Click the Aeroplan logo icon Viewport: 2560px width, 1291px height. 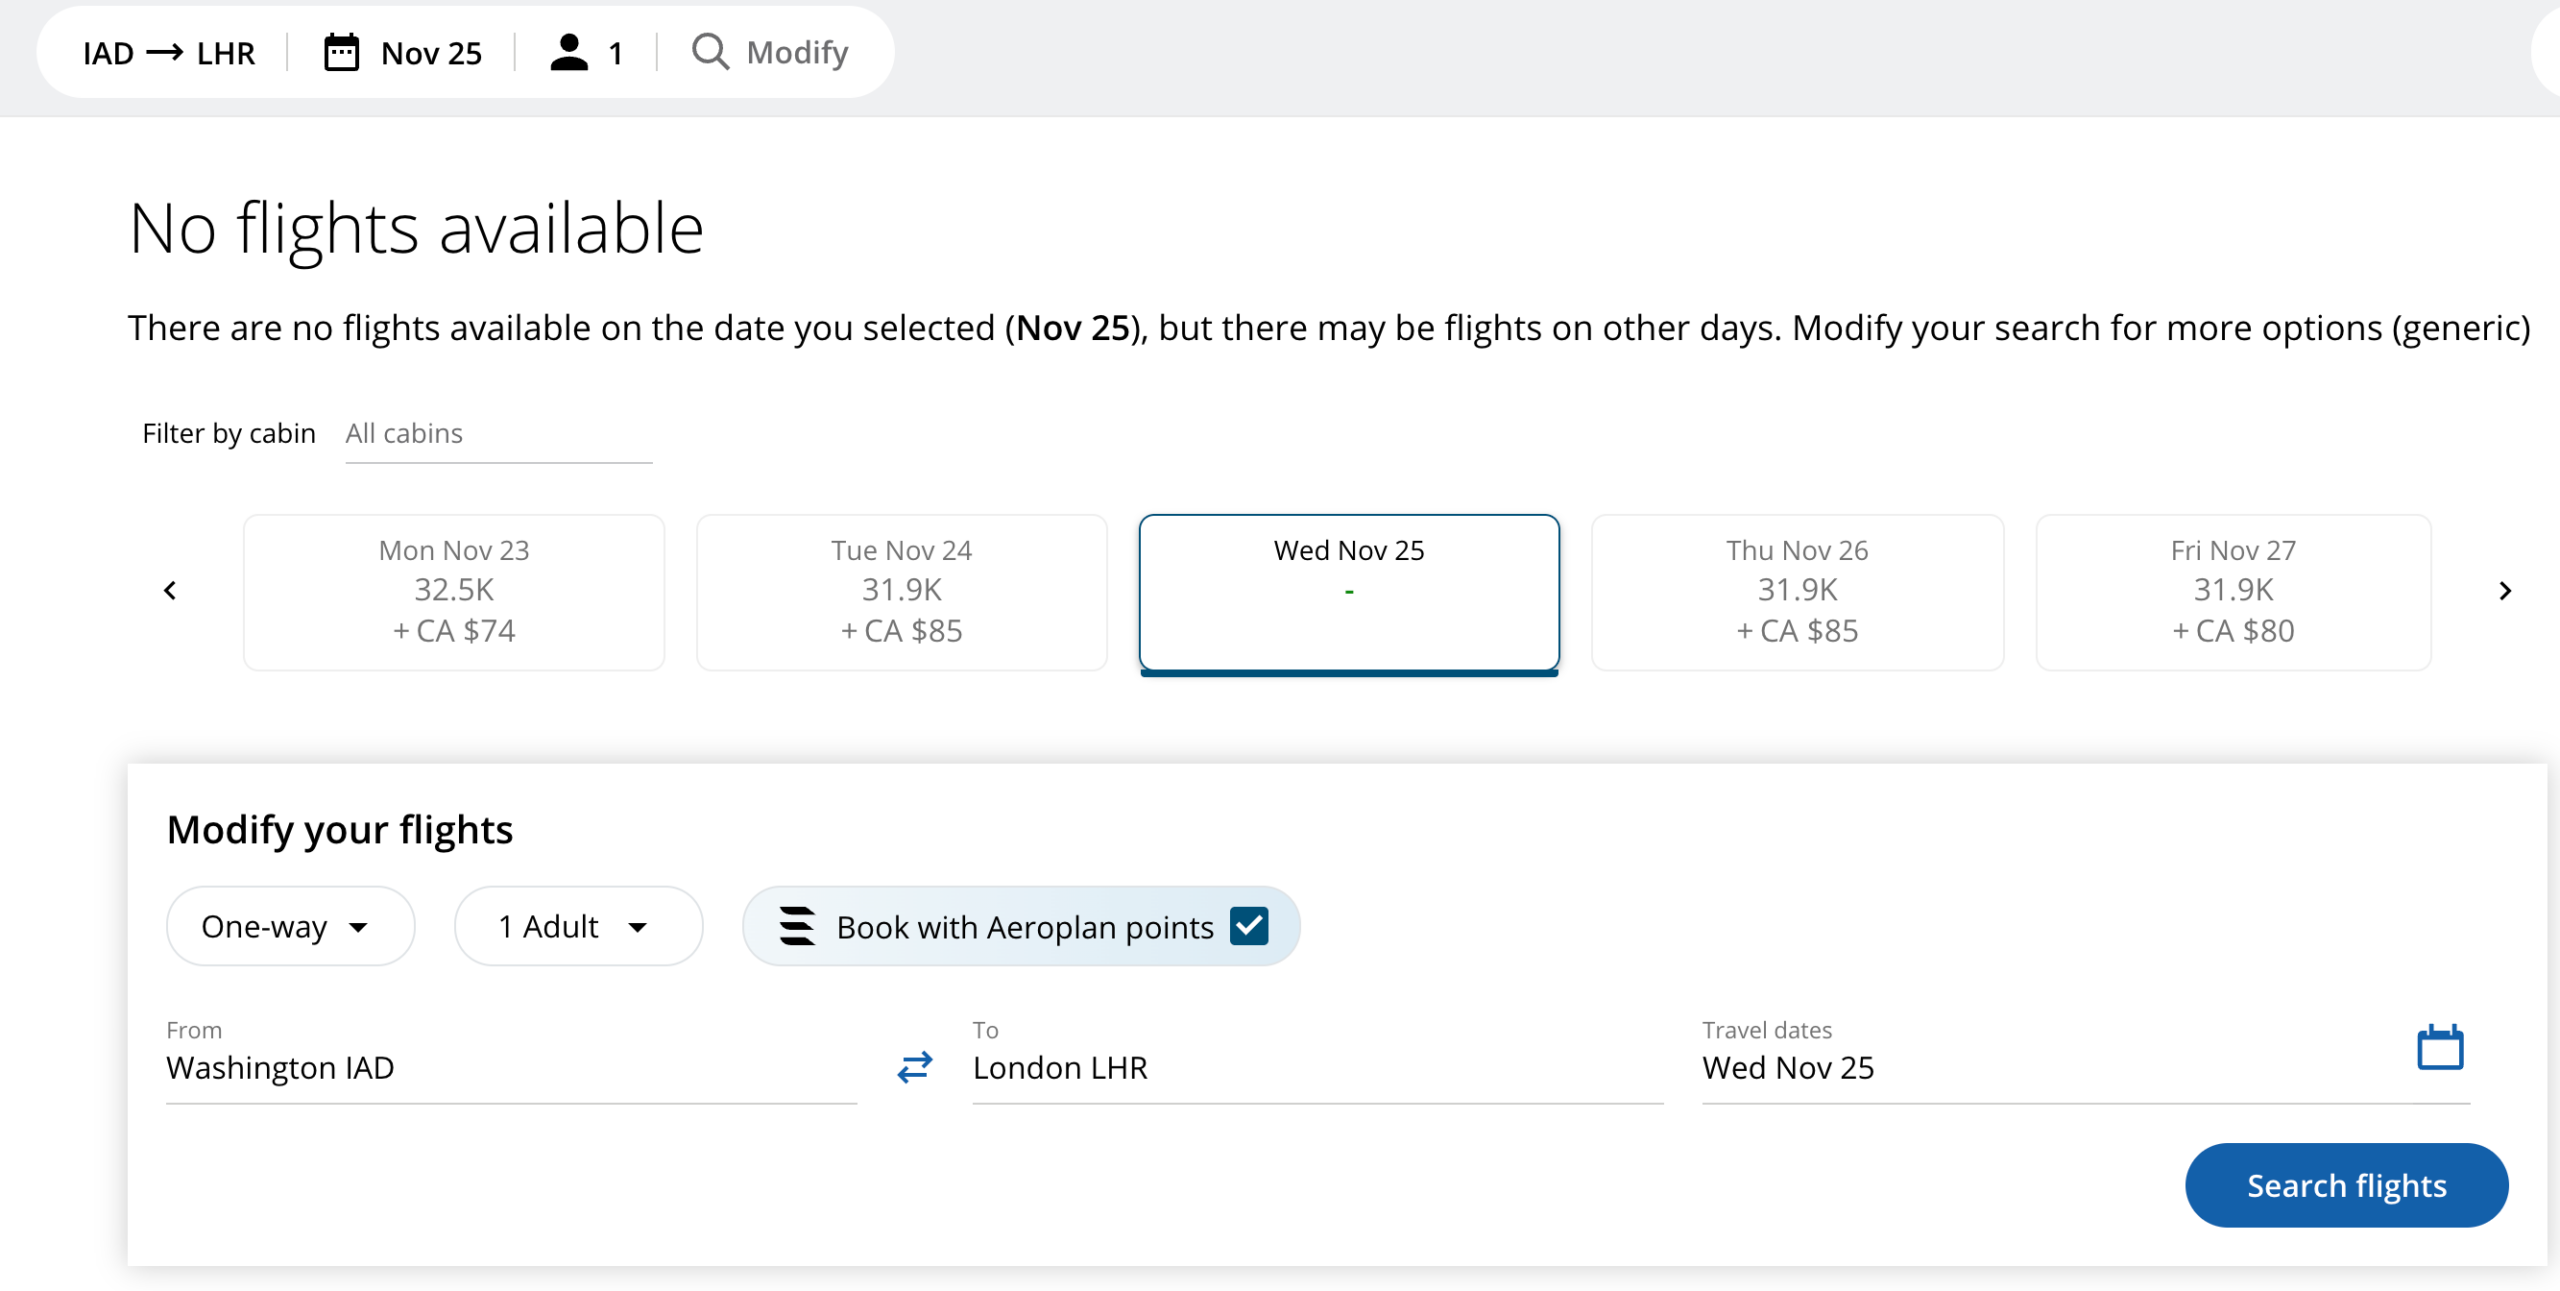pyautogui.click(x=797, y=926)
